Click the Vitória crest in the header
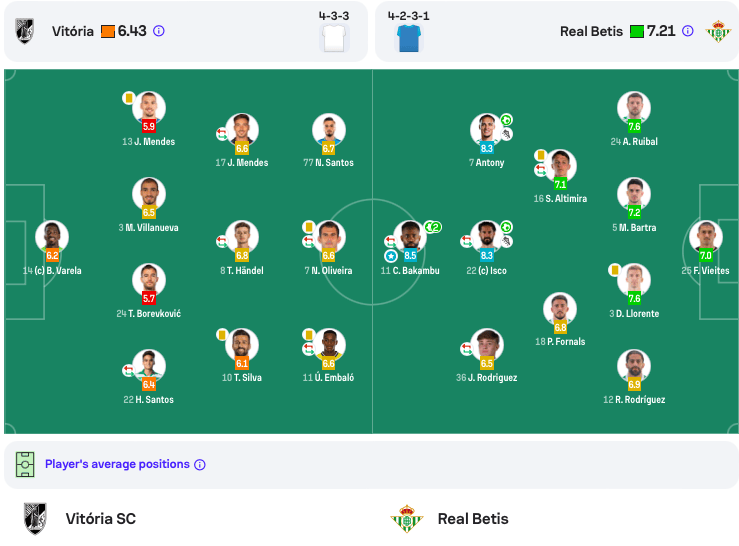Image resolution: width=739 pixels, height=546 pixels. coord(25,31)
